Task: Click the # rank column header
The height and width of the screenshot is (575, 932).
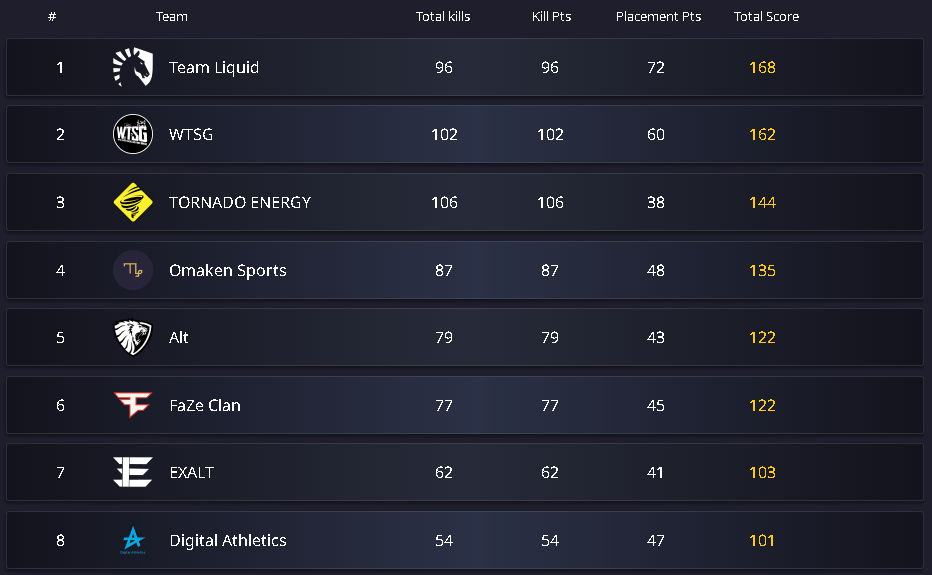Action: [x=52, y=17]
